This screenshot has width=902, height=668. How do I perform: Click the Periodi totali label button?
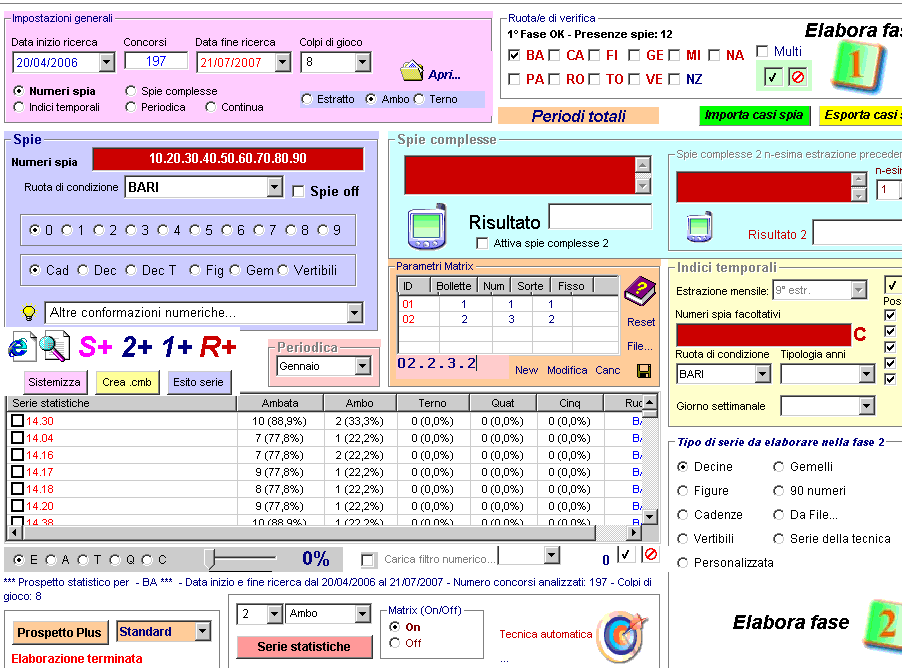click(x=578, y=116)
